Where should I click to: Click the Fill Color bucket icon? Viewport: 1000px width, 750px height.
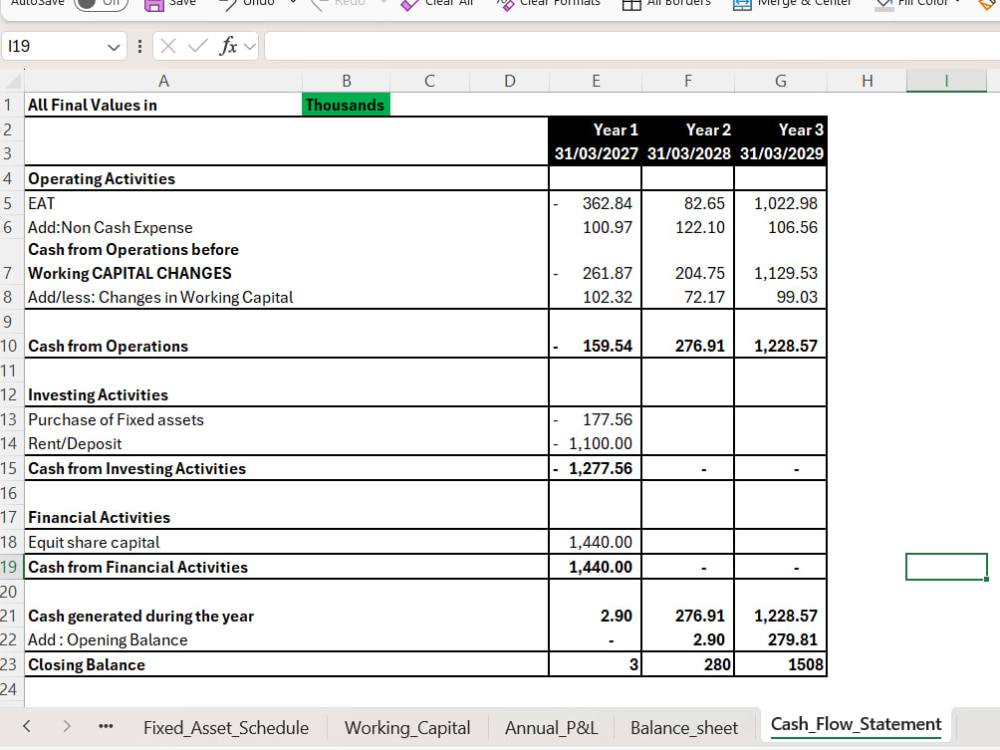[x=884, y=4]
